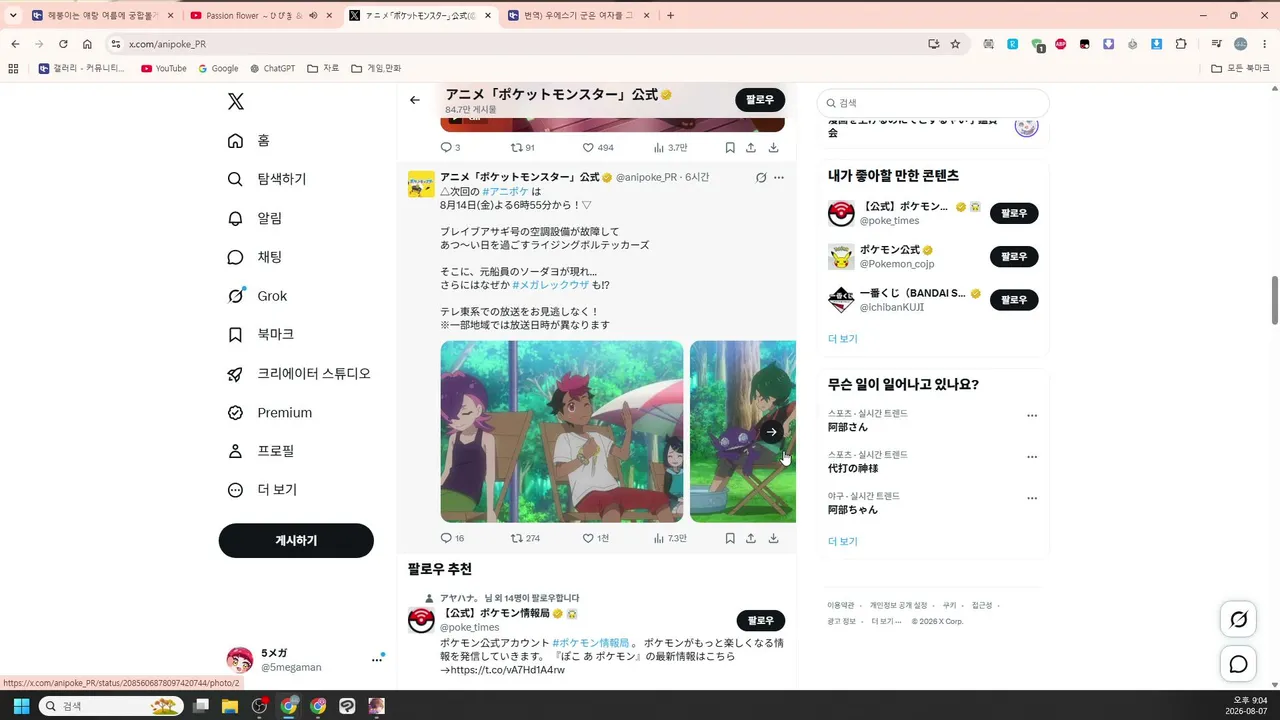
Task: Repost the post with 91 reposts
Action: tap(523, 147)
